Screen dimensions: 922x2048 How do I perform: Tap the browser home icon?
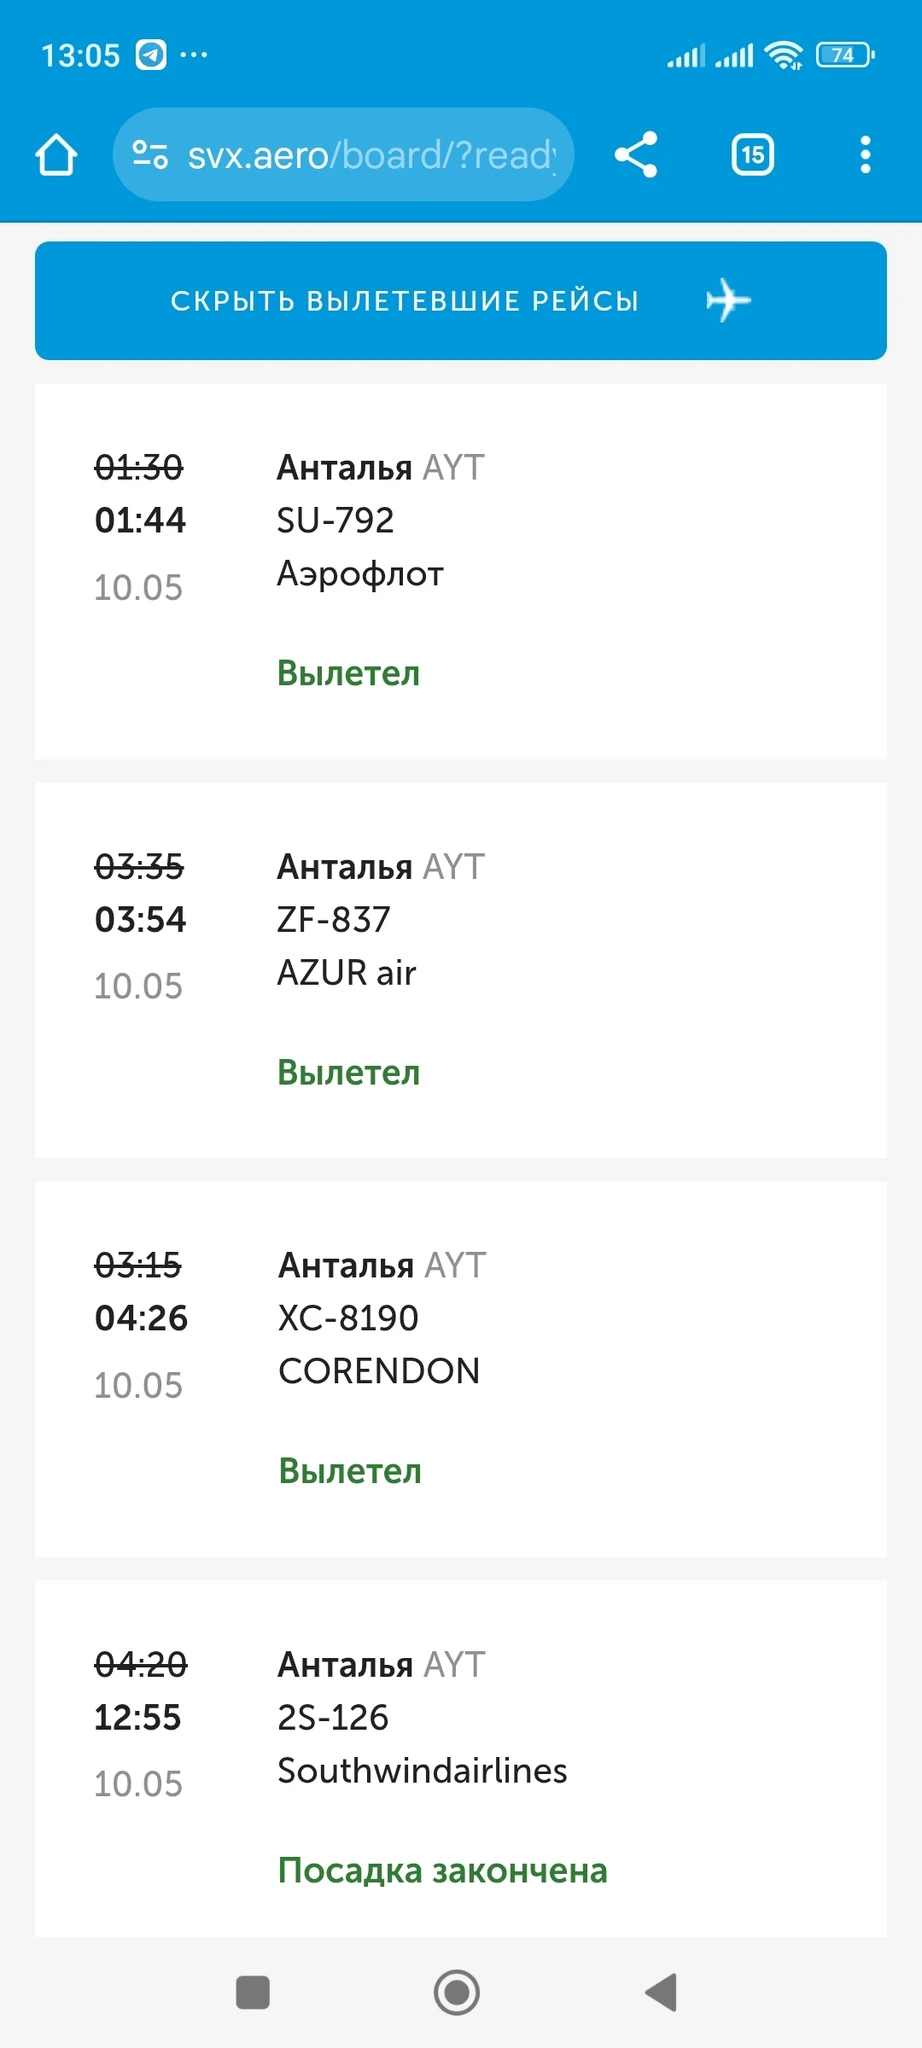pos(56,155)
